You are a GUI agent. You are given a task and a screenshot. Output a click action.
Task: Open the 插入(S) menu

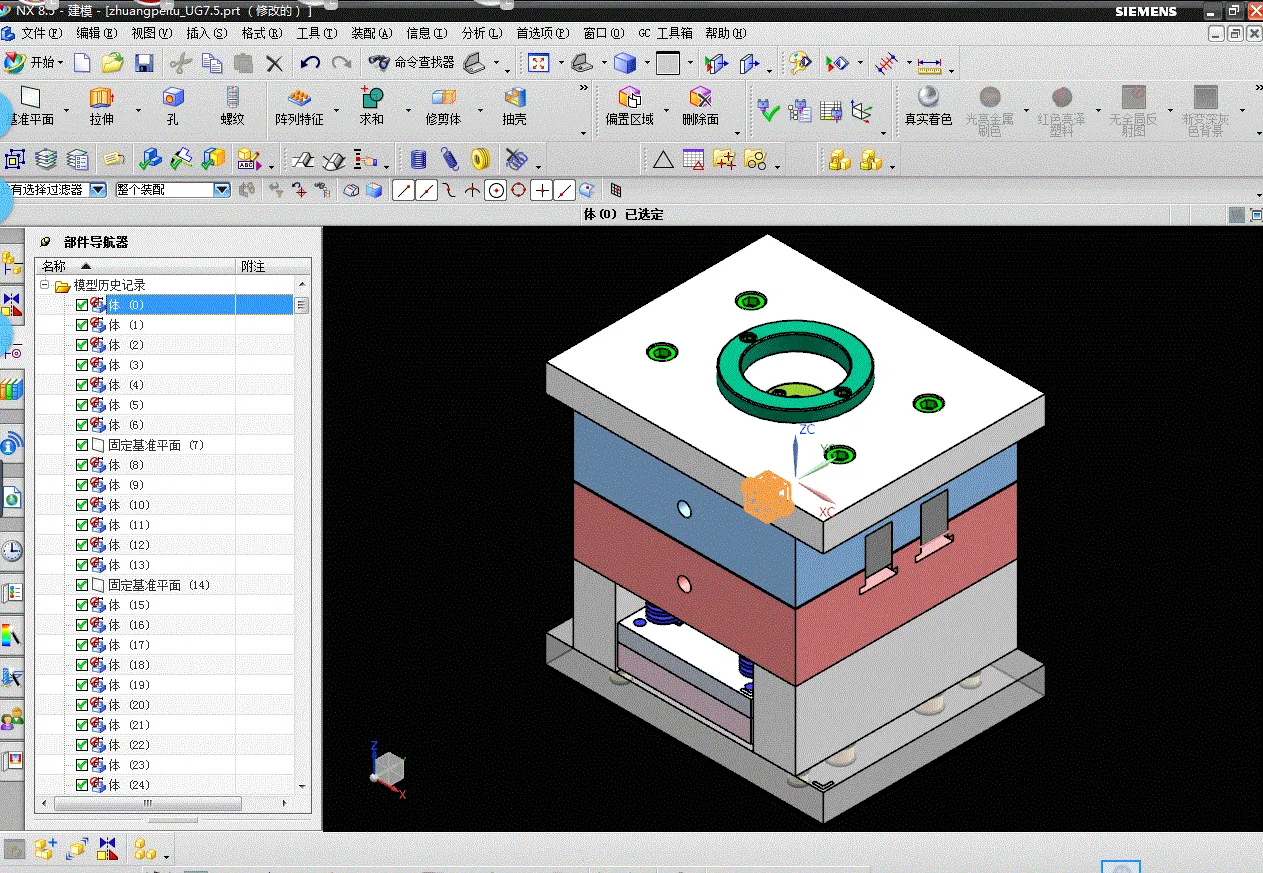205,33
